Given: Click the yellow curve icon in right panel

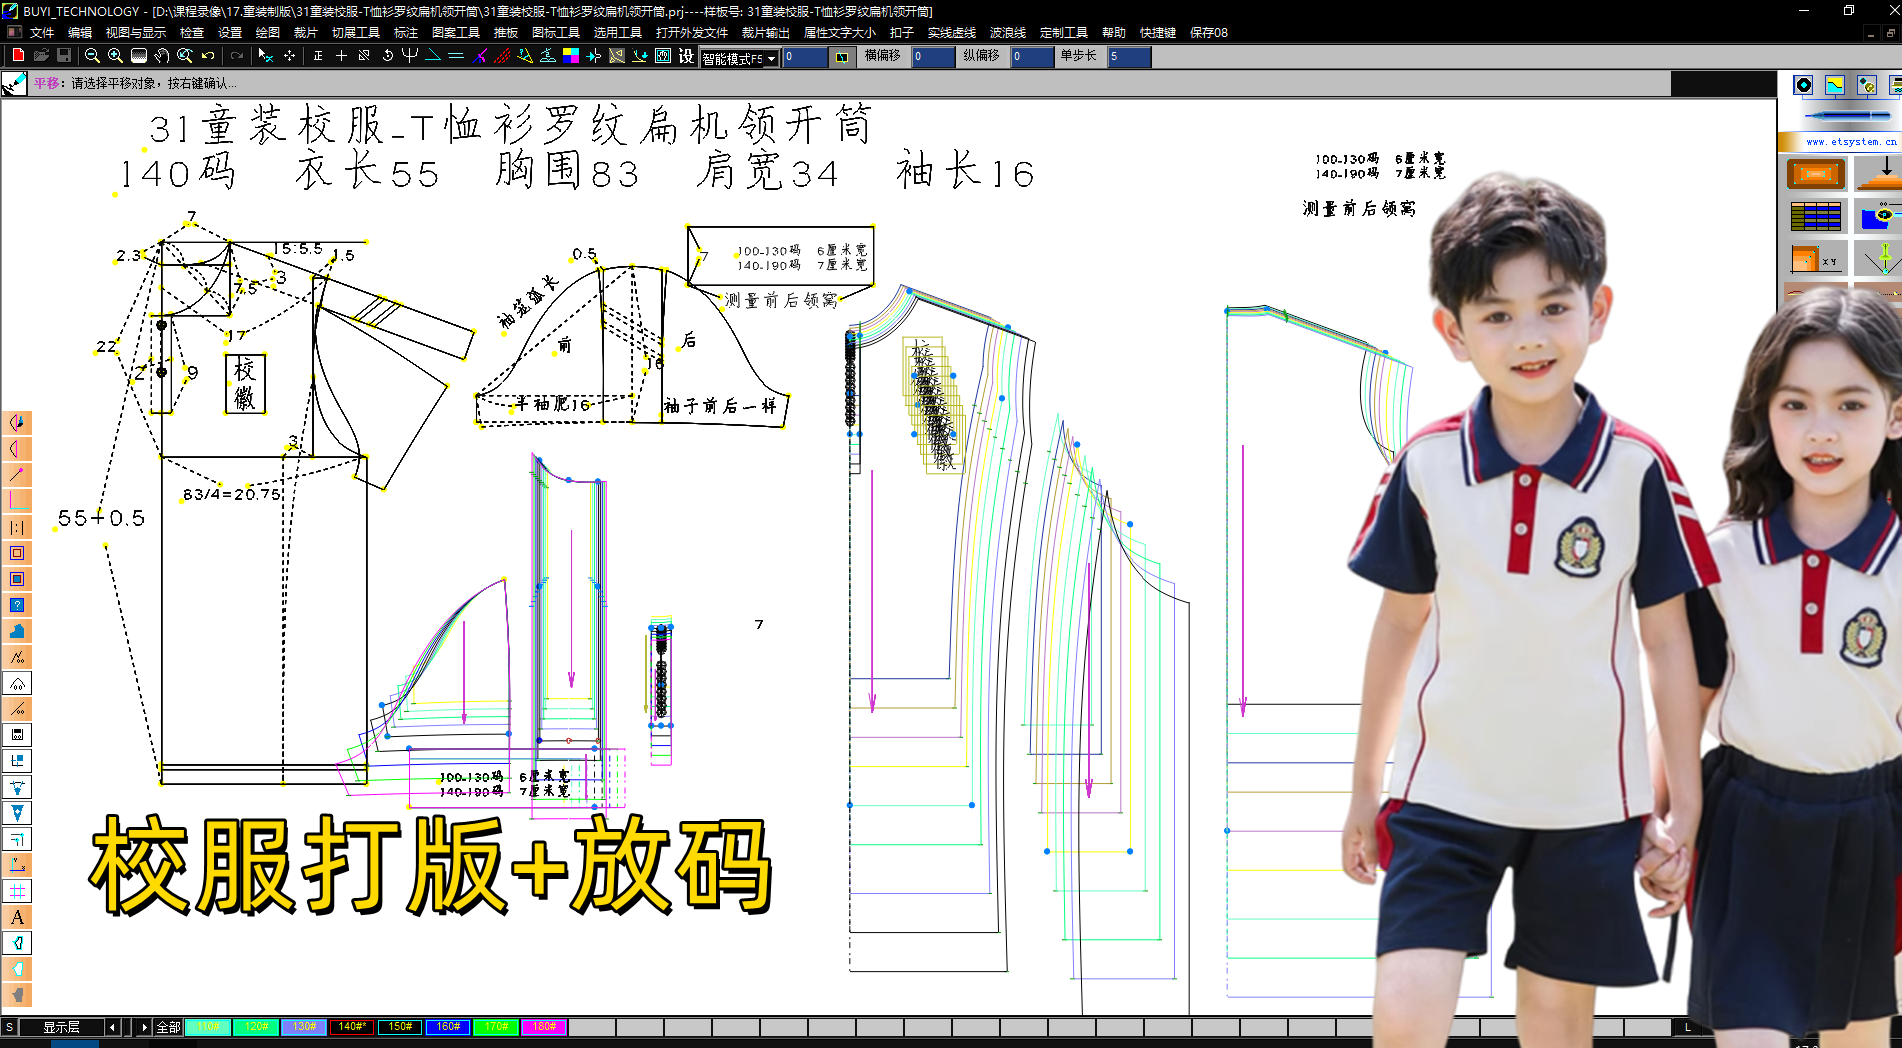Looking at the screenshot, I should coord(1835,85).
